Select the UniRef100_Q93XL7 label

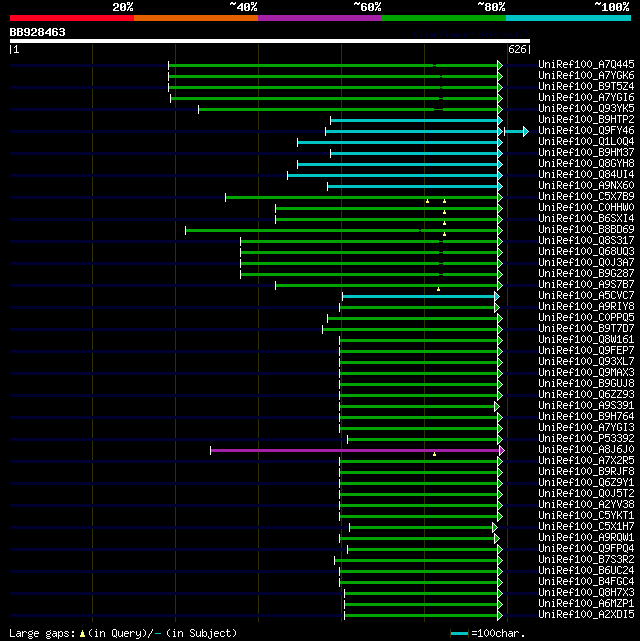click(586, 362)
